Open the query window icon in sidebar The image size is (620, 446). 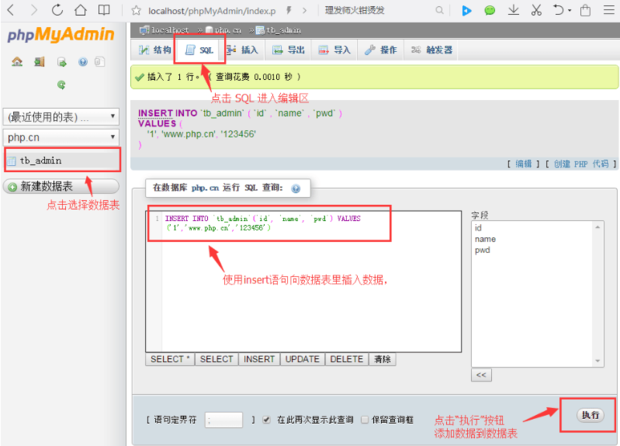(x=62, y=62)
